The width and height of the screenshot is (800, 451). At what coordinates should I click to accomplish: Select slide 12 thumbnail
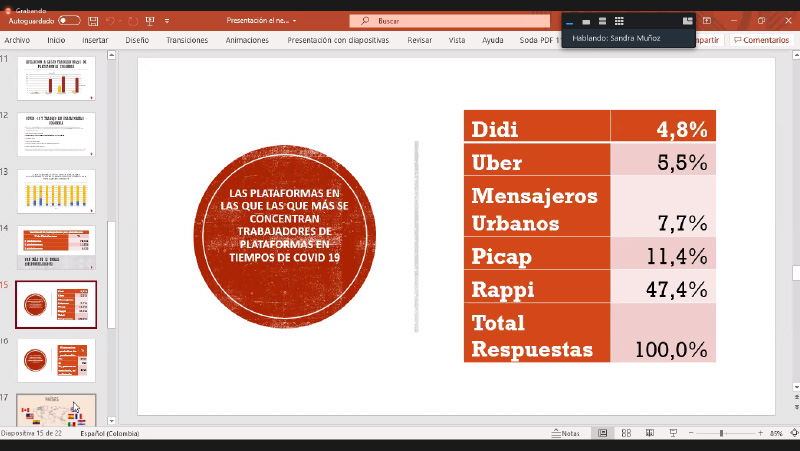point(56,135)
